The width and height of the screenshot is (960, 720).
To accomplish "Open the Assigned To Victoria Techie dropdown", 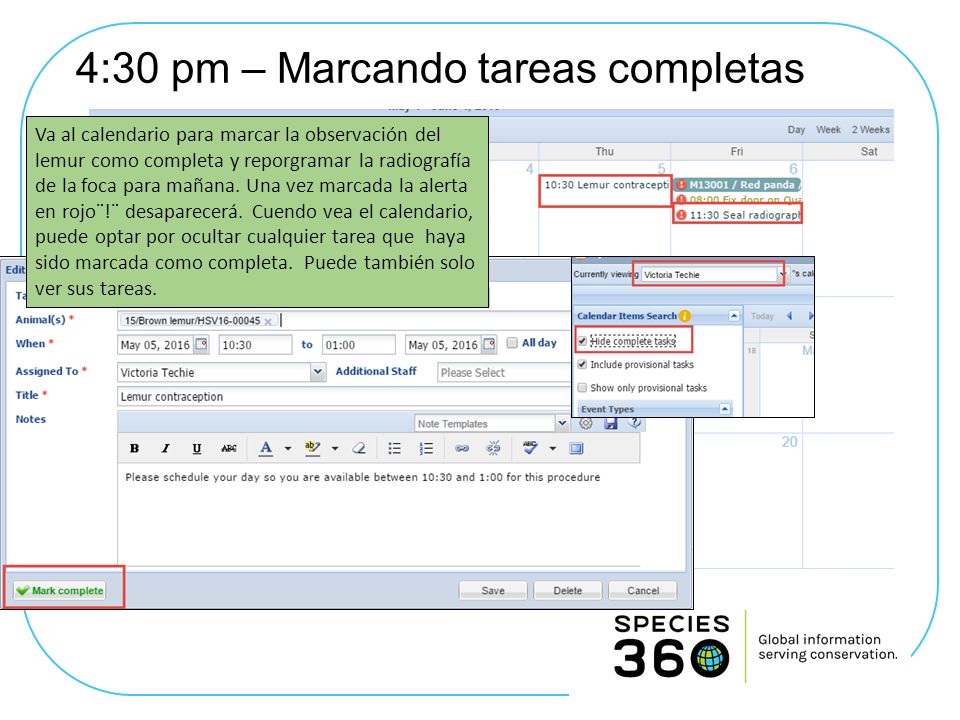I will pyautogui.click(x=317, y=372).
